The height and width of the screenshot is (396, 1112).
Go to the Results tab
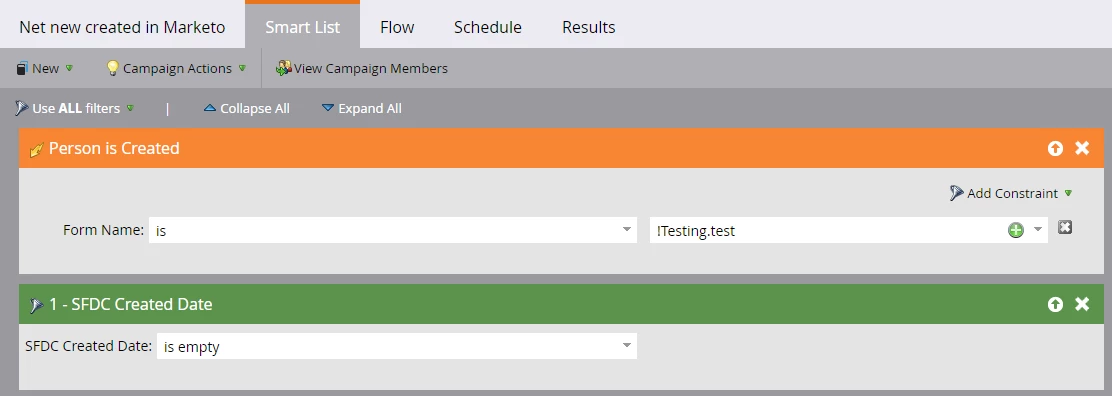589,27
